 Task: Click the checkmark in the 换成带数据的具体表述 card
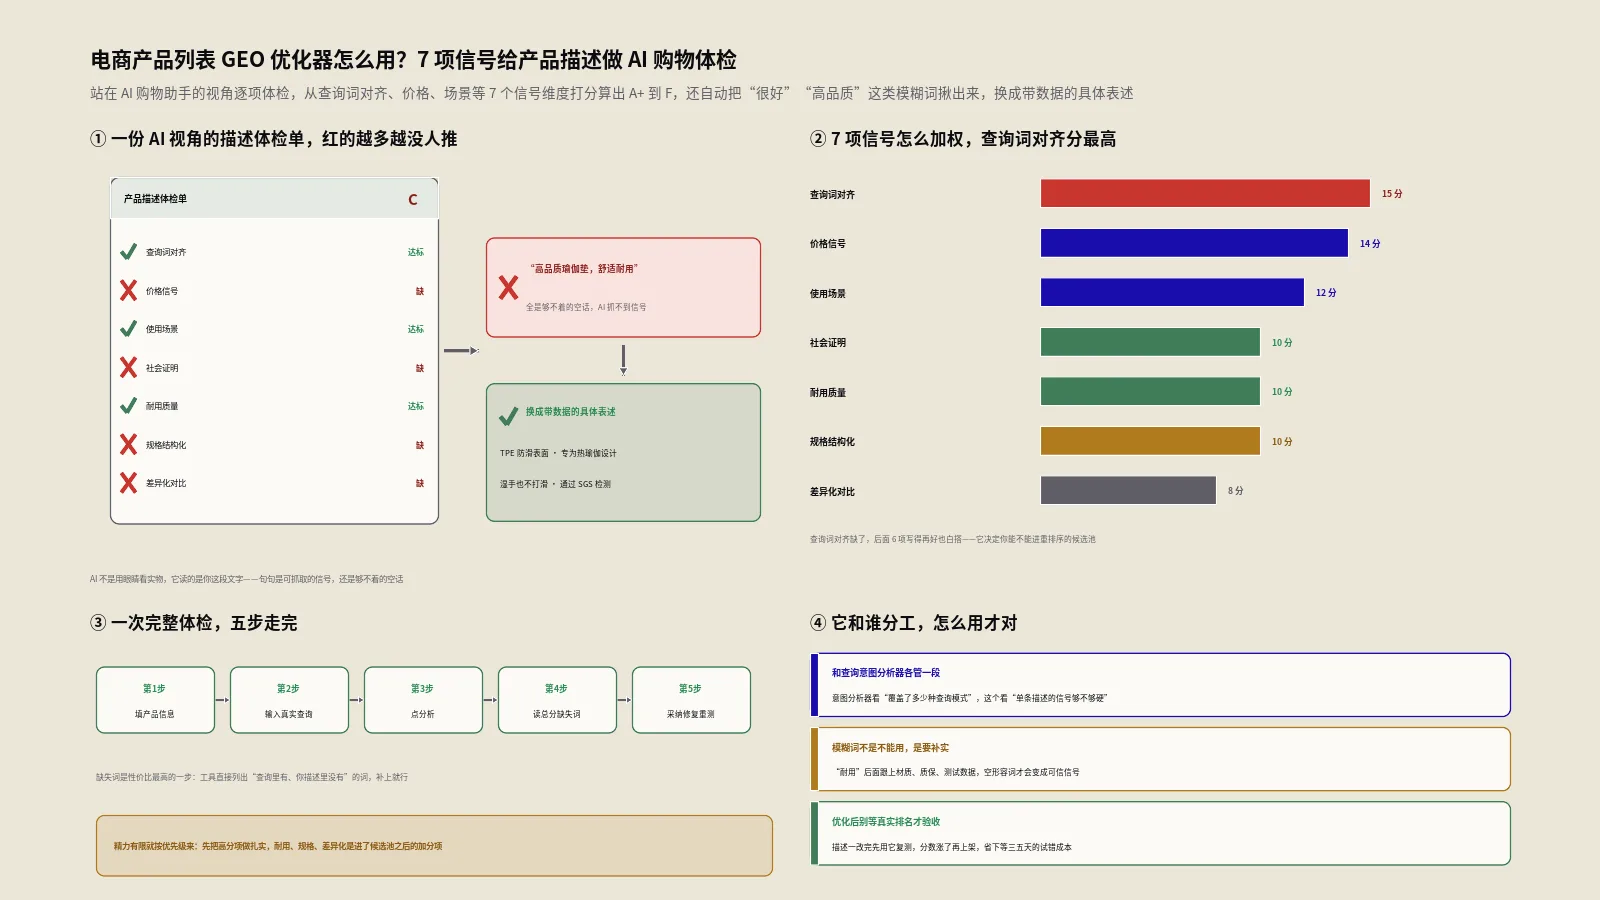pos(508,416)
